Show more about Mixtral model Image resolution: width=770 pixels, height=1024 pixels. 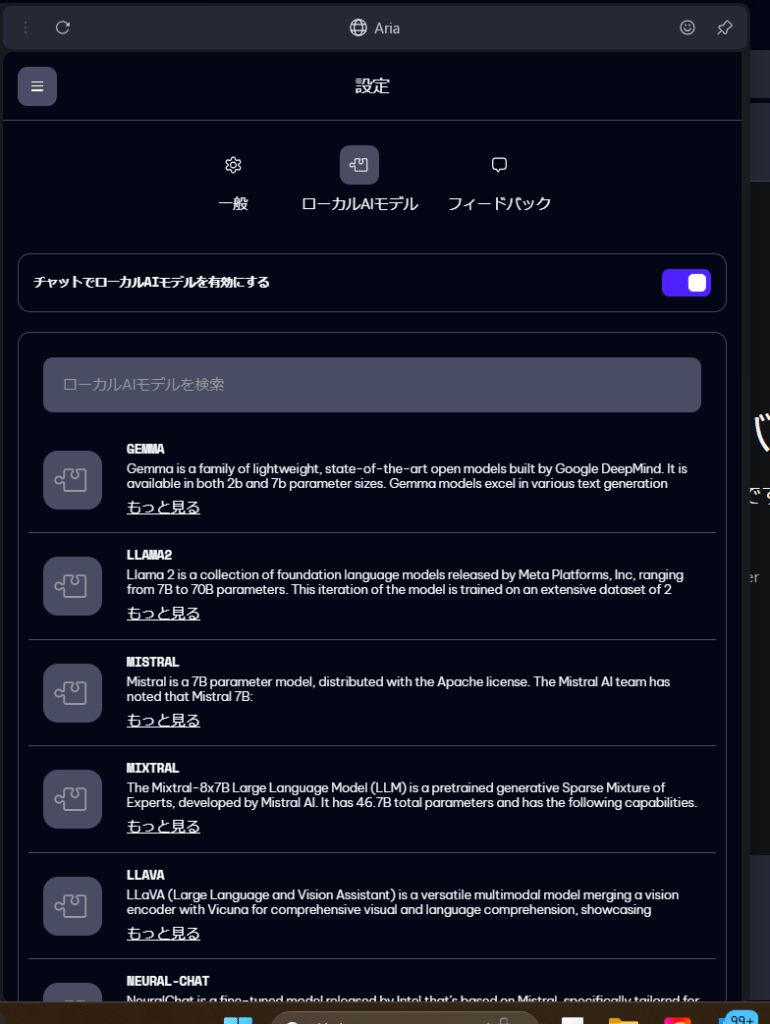pos(163,826)
